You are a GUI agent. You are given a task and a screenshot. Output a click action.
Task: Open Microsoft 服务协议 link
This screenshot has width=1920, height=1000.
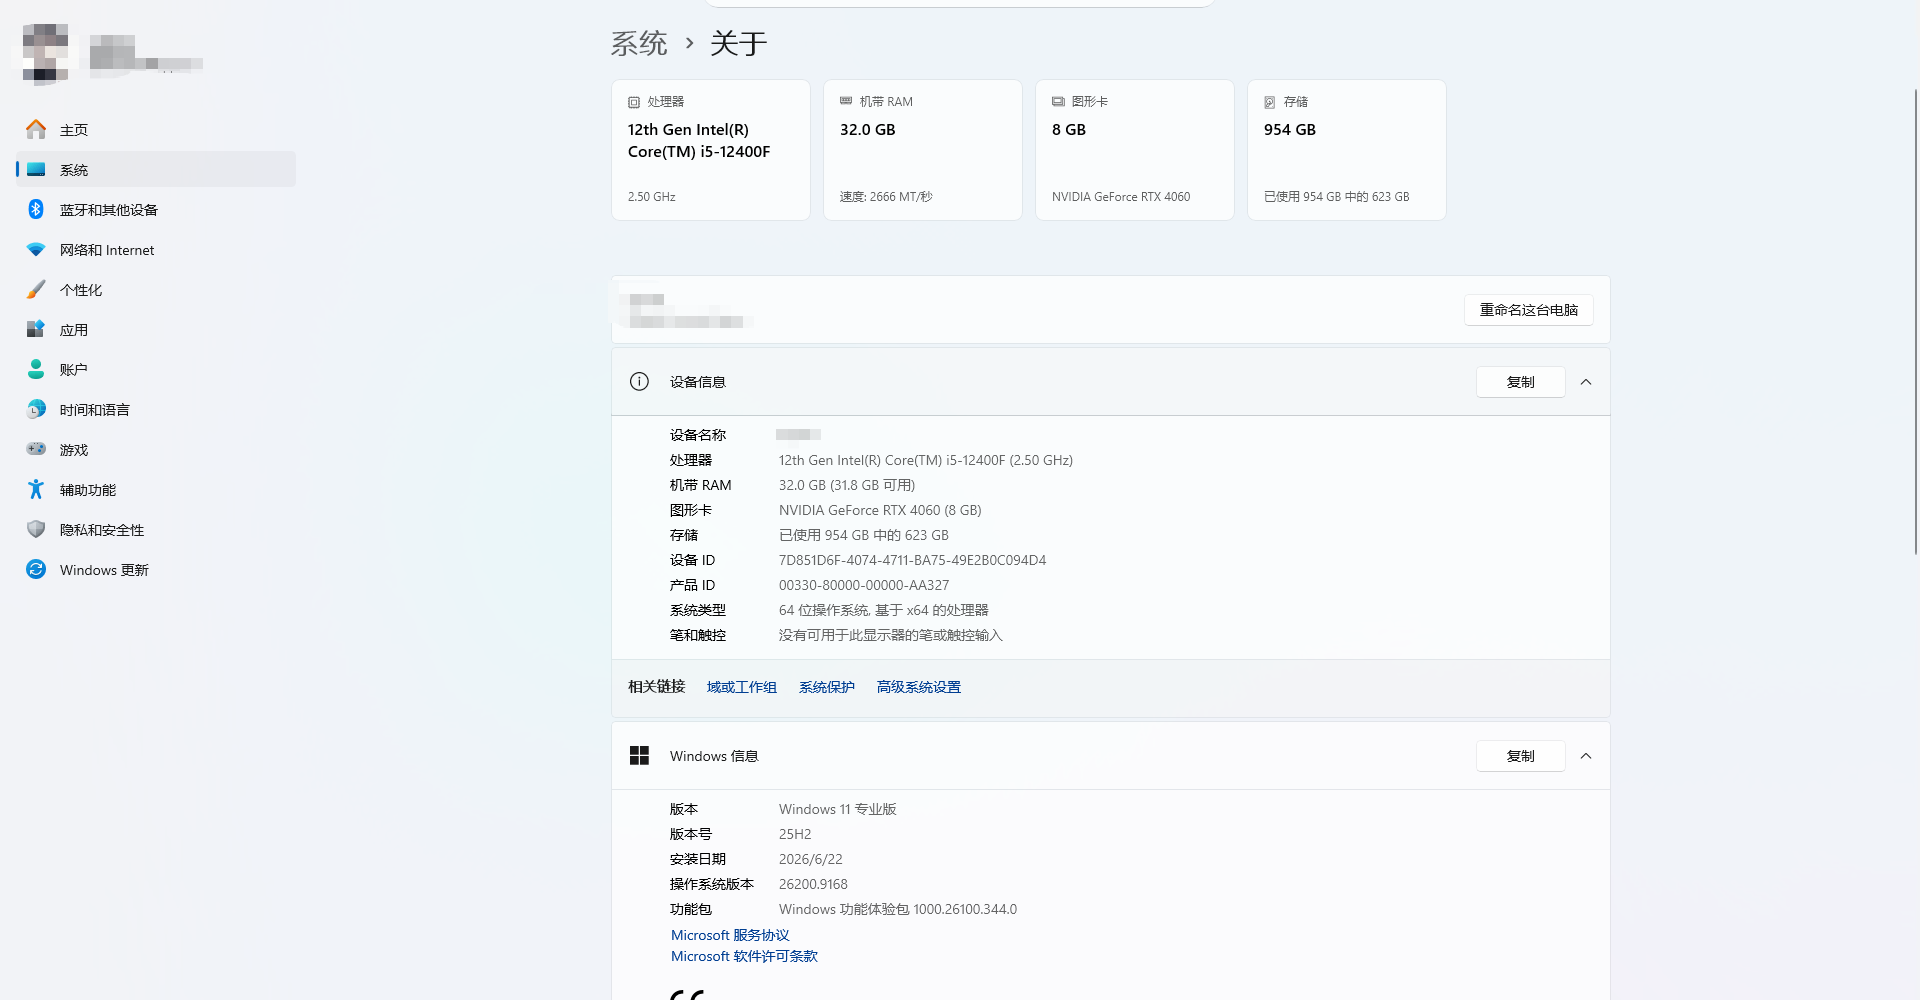coord(730,935)
